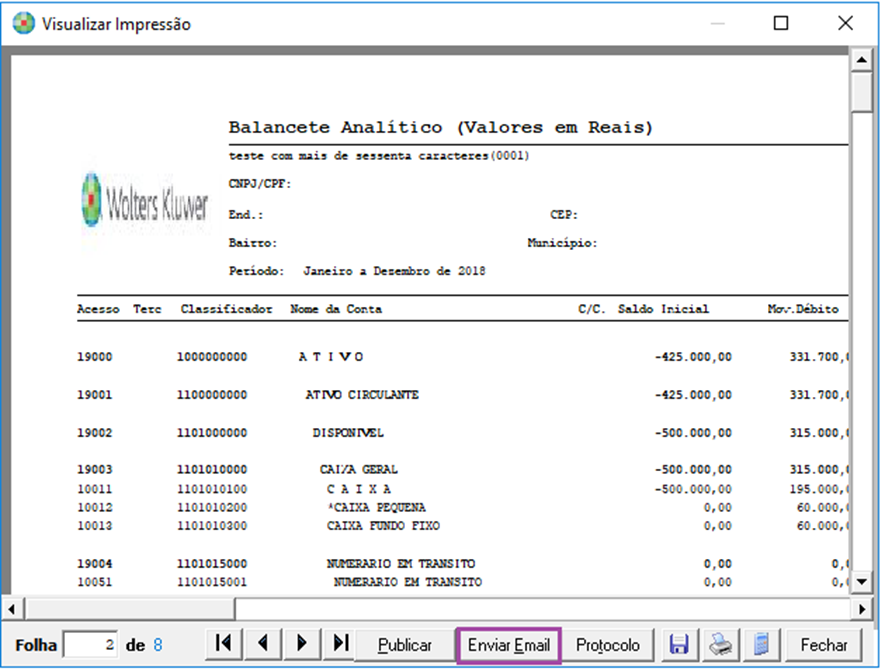Click the 'C A I X A' row
Screen dimensions: 882x669
pyautogui.click(x=359, y=489)
